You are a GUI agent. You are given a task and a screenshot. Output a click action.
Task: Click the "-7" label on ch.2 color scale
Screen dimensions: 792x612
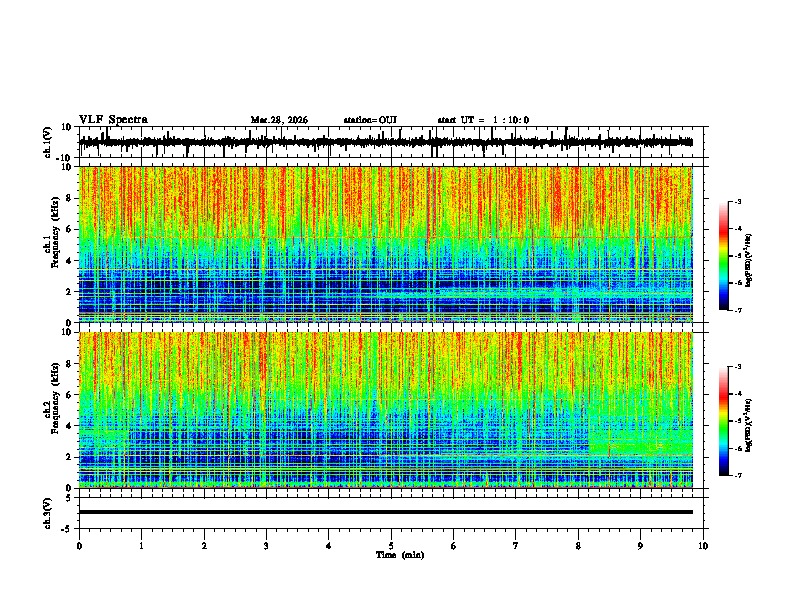coord(737,475)
